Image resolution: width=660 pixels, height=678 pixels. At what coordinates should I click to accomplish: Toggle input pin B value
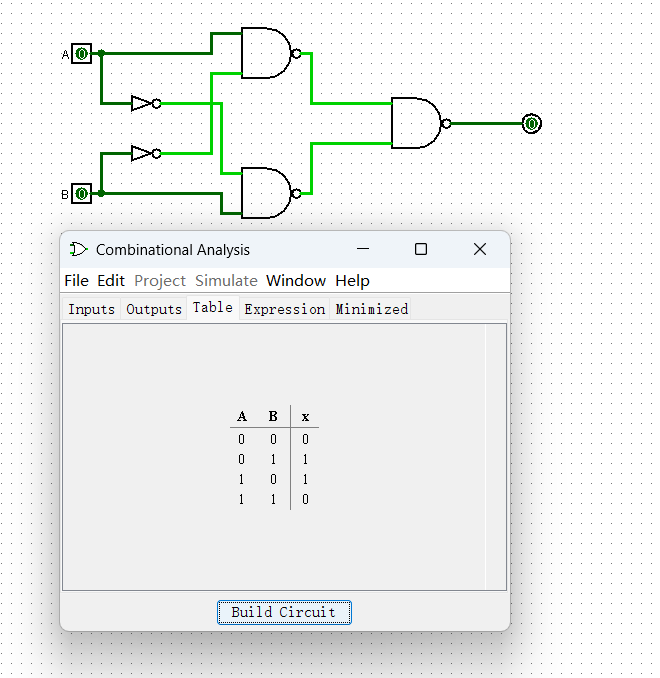pyautogui.click(x=82, y=194)
